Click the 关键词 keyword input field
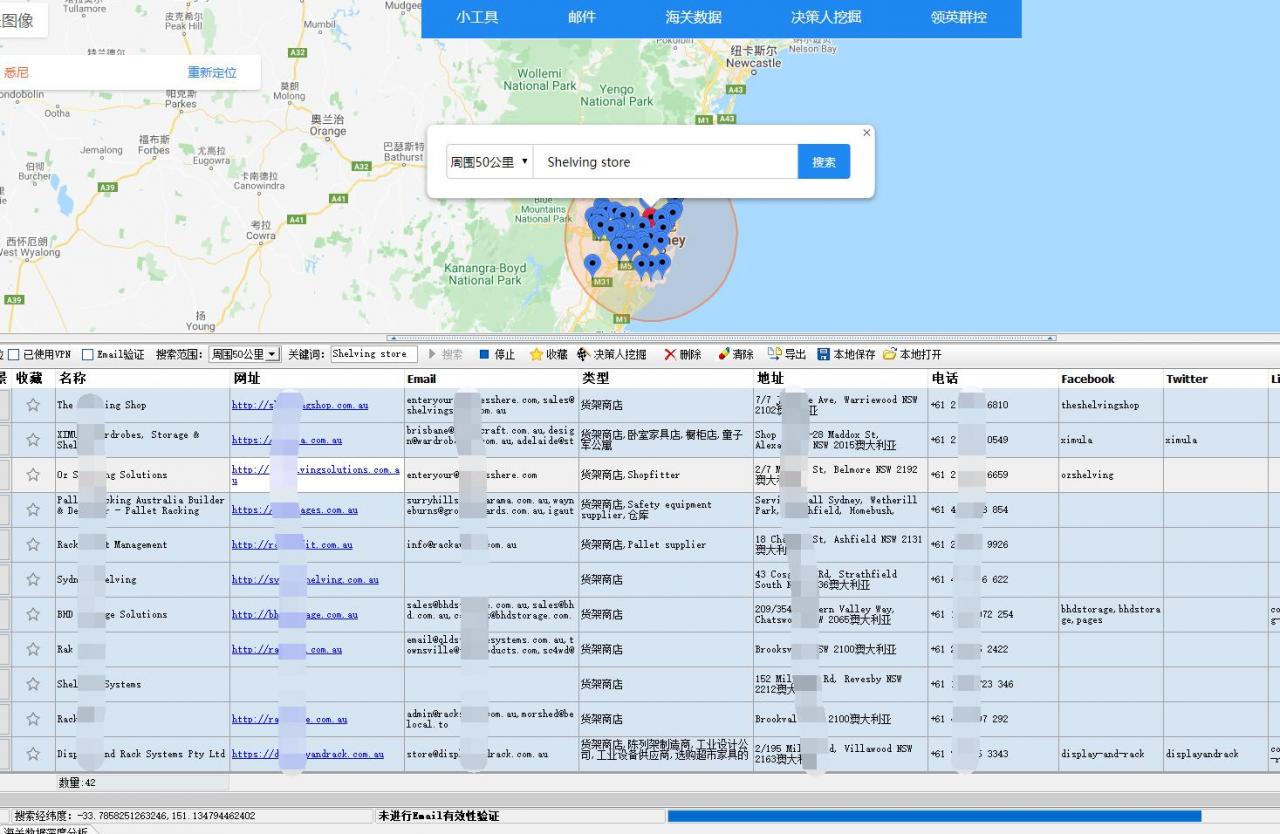 point(374,354)
